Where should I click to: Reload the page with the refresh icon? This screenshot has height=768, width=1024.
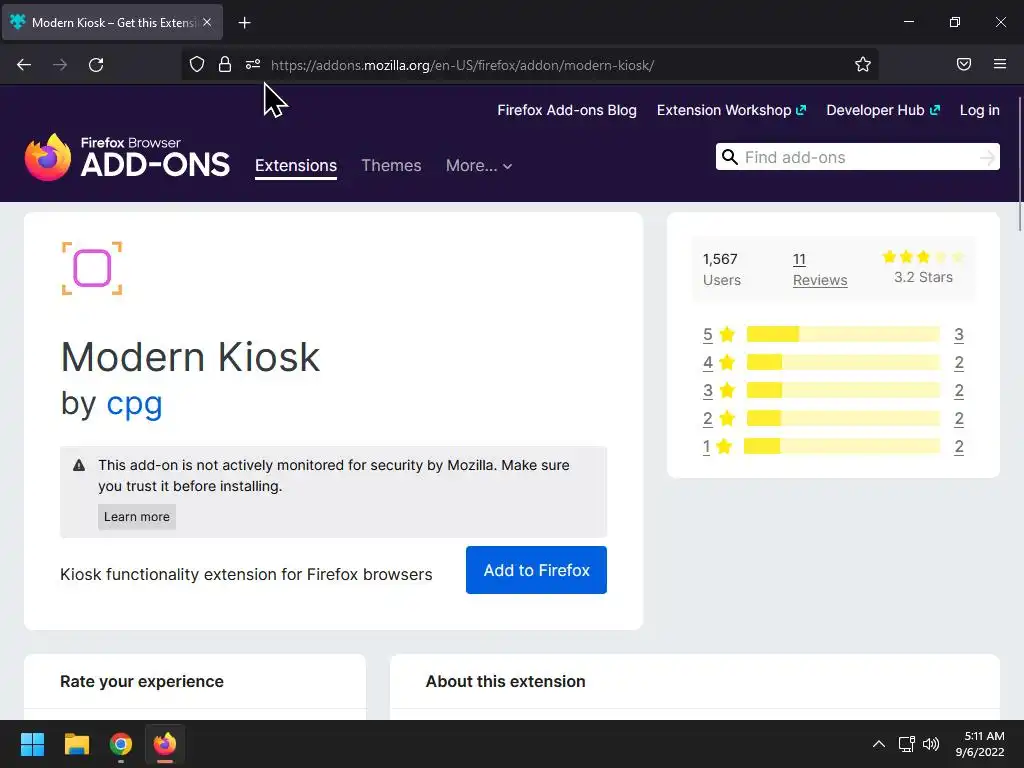tap(96, 65)
